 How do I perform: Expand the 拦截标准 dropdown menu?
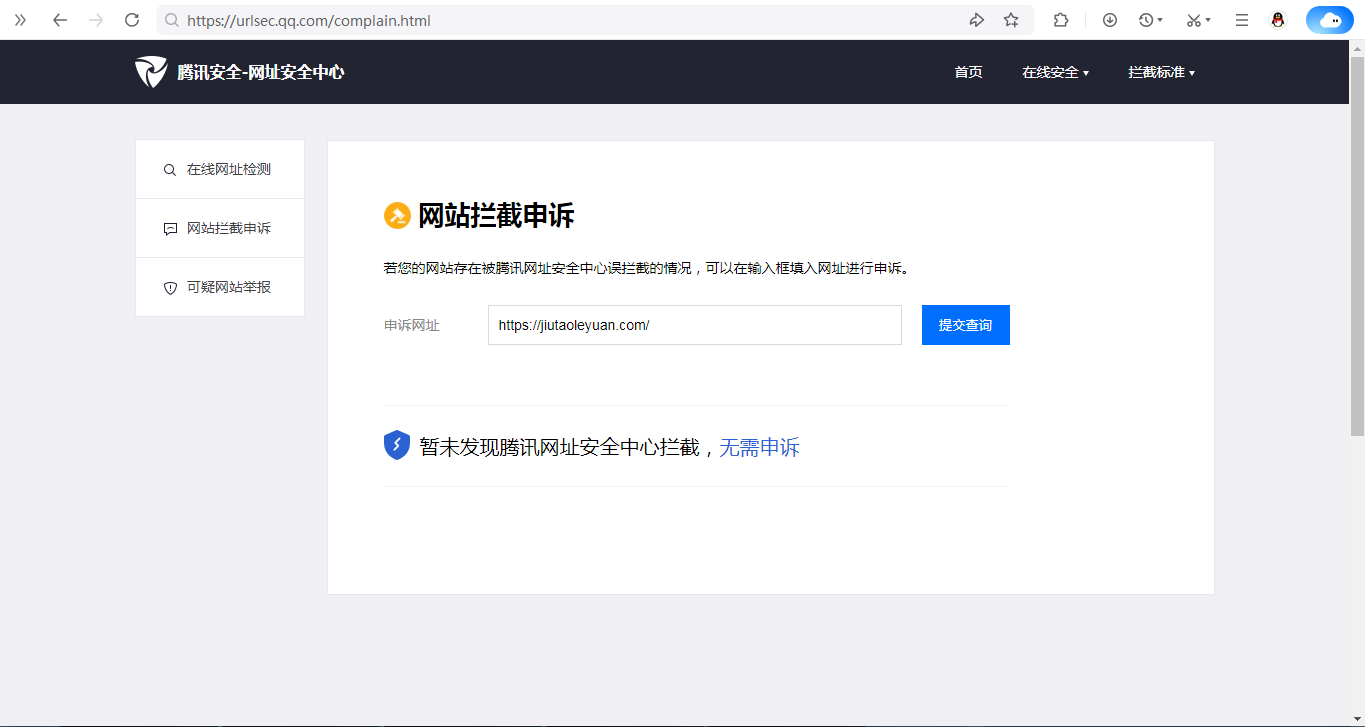pyautogui.click(x=1162, y=72)
